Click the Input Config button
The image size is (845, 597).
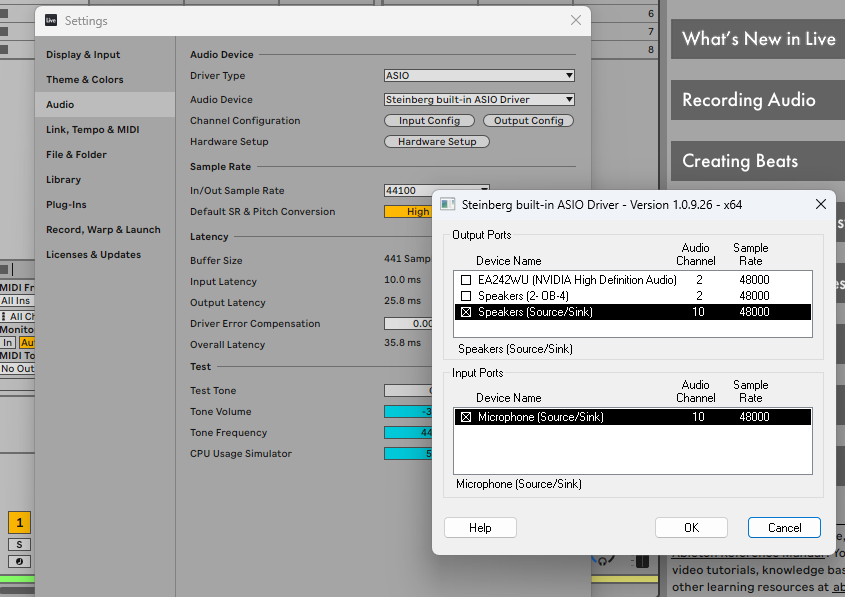430,121
